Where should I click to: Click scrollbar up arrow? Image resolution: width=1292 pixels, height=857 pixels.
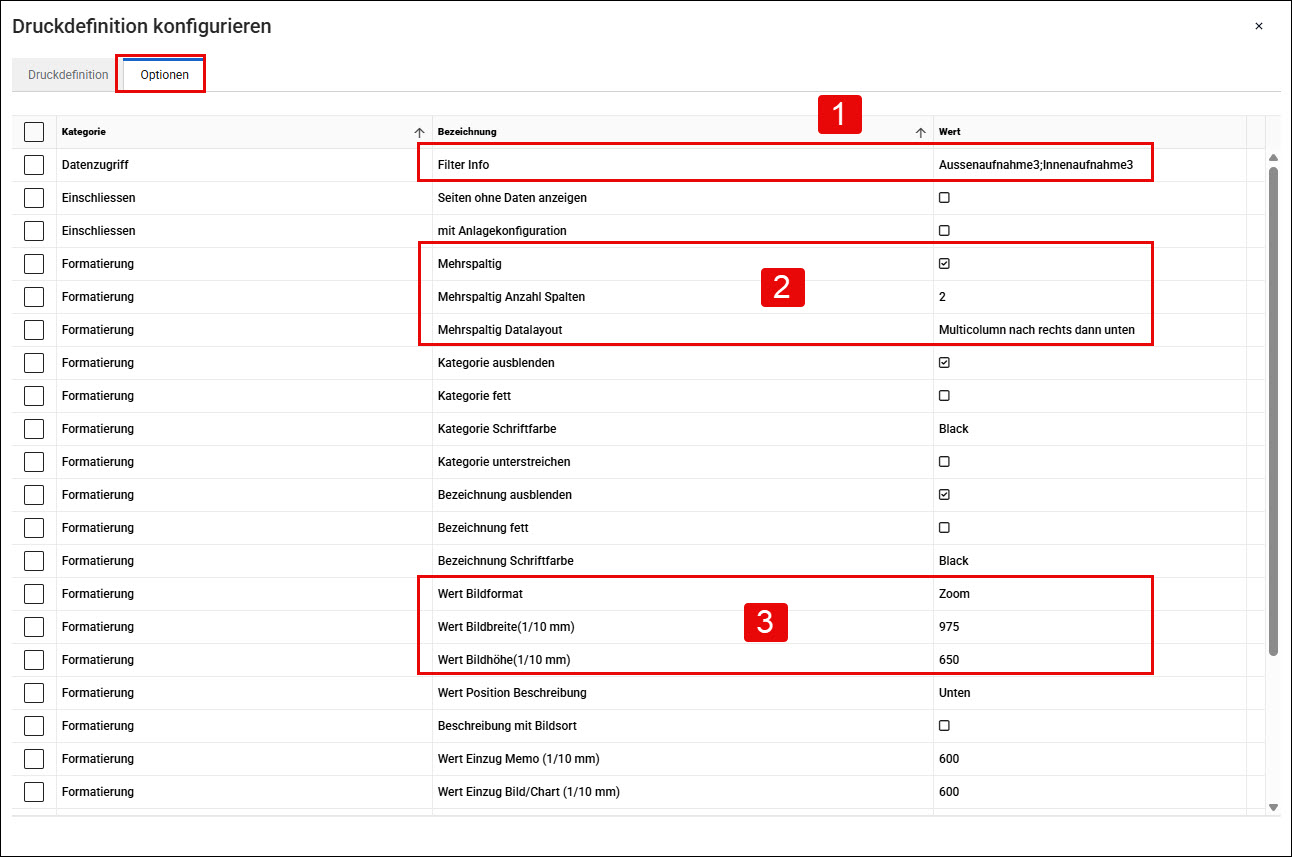1273,158
